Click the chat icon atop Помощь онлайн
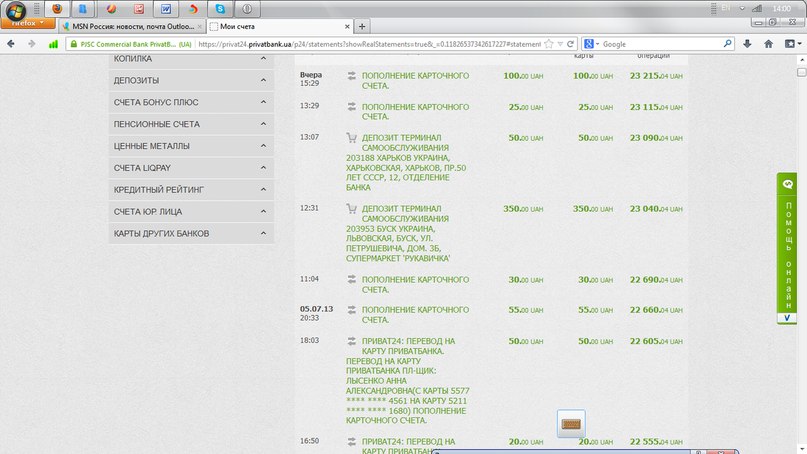807x454 pixels. (x=787, y=184)
